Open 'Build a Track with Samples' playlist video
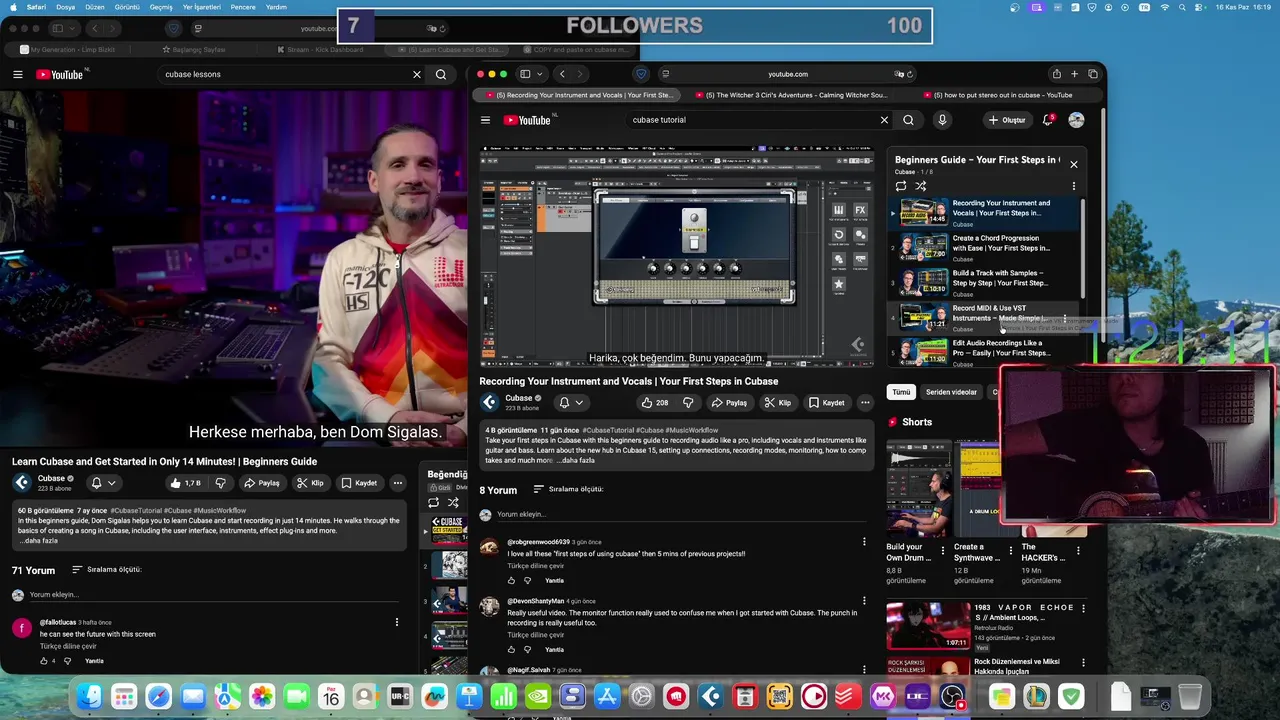The width and height of the screenshot is (1280, 720). point(985,282)
